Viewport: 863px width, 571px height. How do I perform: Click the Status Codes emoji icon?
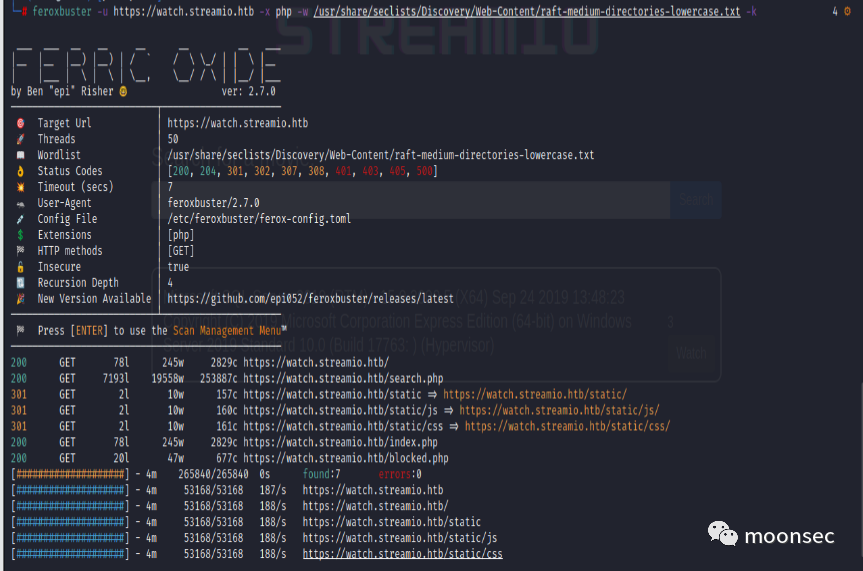click(x=20, y=171)
